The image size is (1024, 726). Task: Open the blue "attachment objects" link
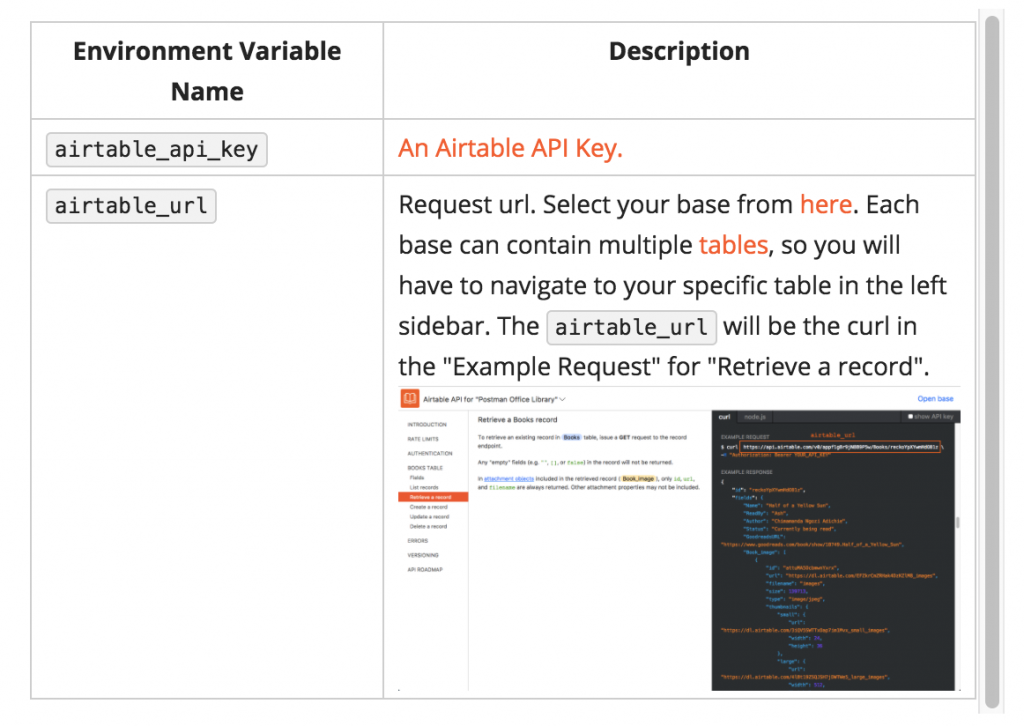[509, 479]
